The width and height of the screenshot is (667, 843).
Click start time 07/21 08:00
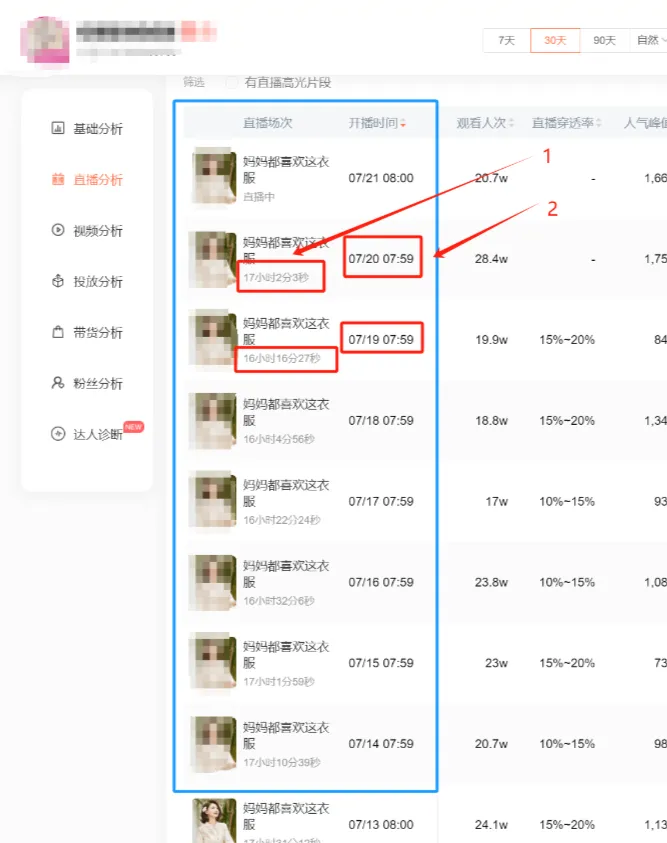tap(381, 178)
